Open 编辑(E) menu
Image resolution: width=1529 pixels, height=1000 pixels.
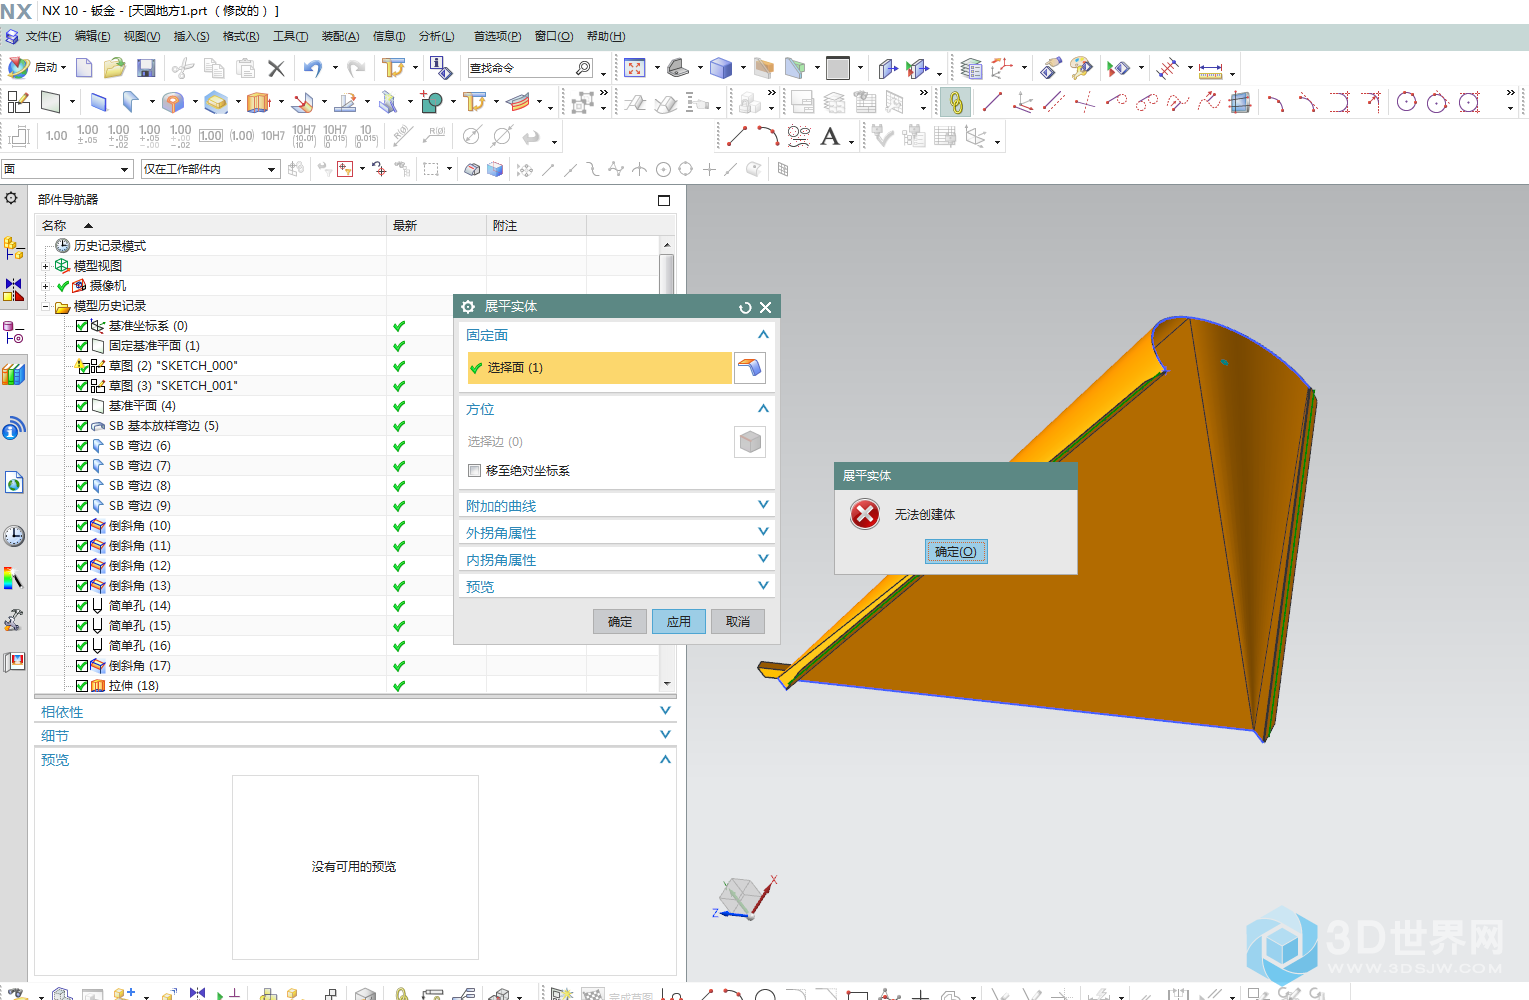pos(93,37)
